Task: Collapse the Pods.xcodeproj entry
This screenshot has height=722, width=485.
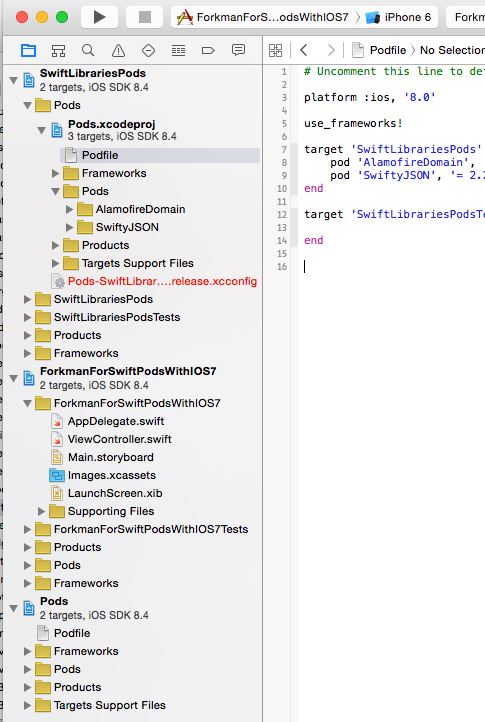Action: point(42,131)
